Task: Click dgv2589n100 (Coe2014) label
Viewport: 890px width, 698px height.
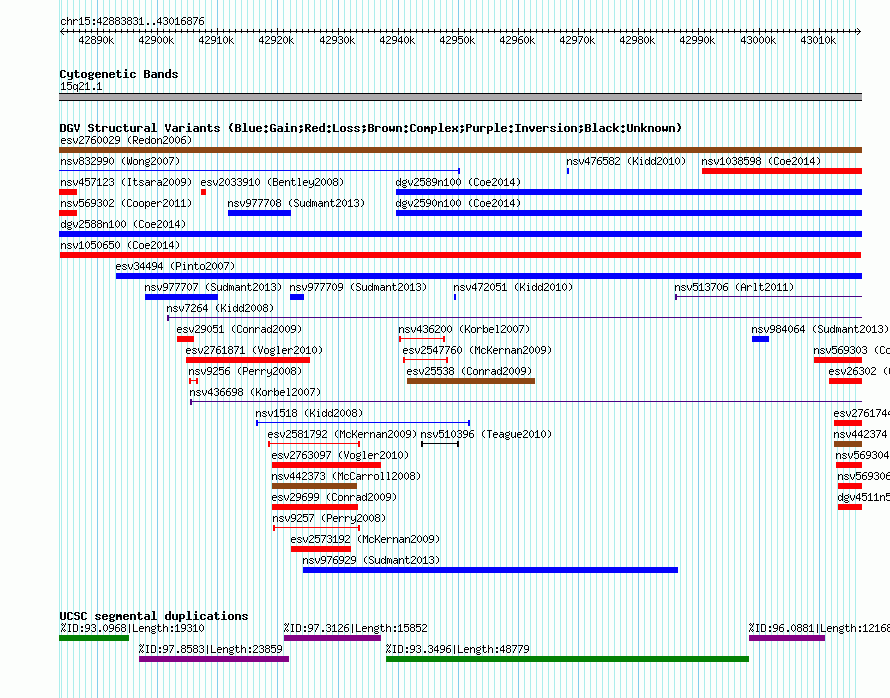Action: click(458, 182)
